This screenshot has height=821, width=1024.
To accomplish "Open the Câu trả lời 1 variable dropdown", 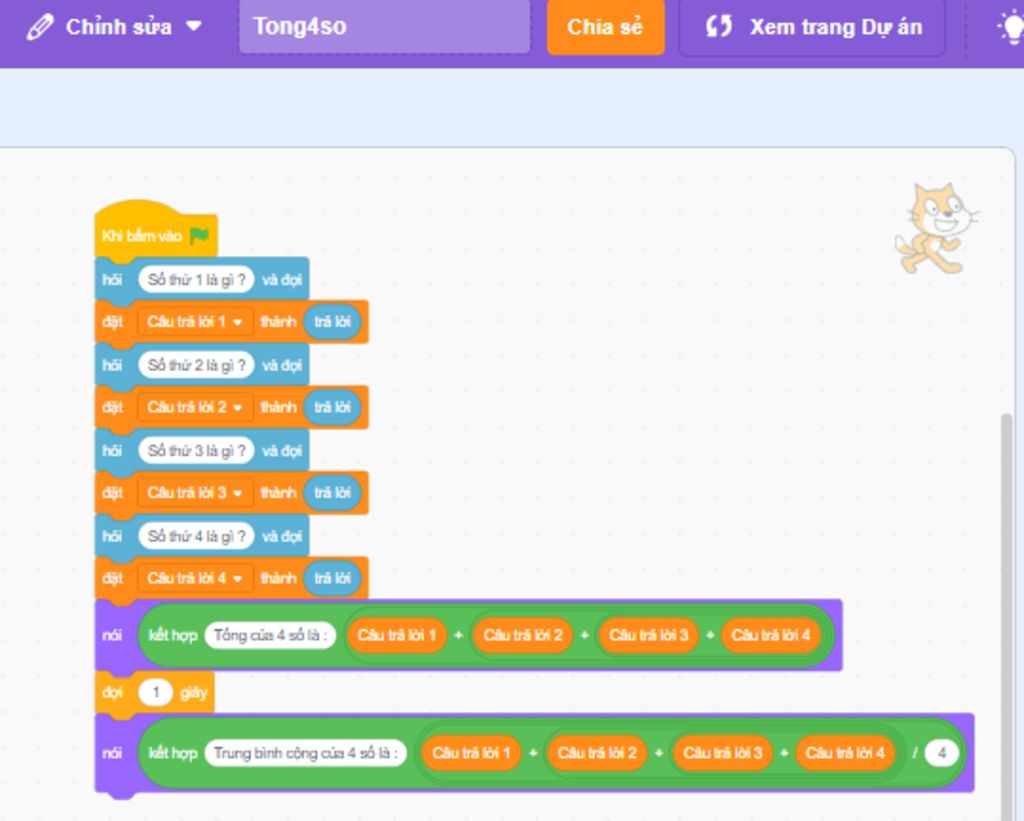I will 195,321.
